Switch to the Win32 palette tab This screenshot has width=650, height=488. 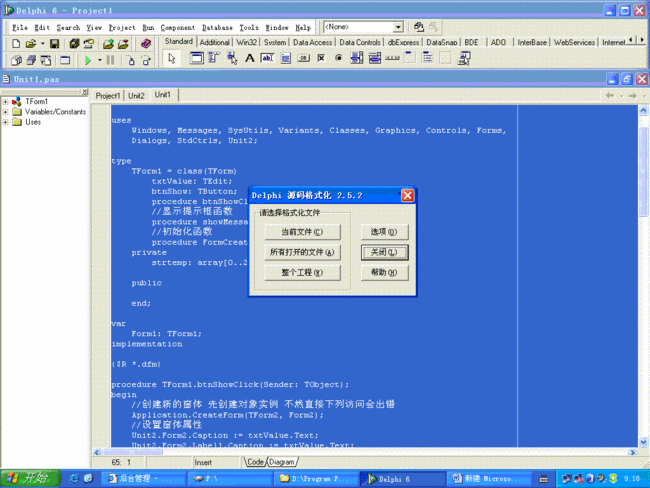click(x=247, y=42)
